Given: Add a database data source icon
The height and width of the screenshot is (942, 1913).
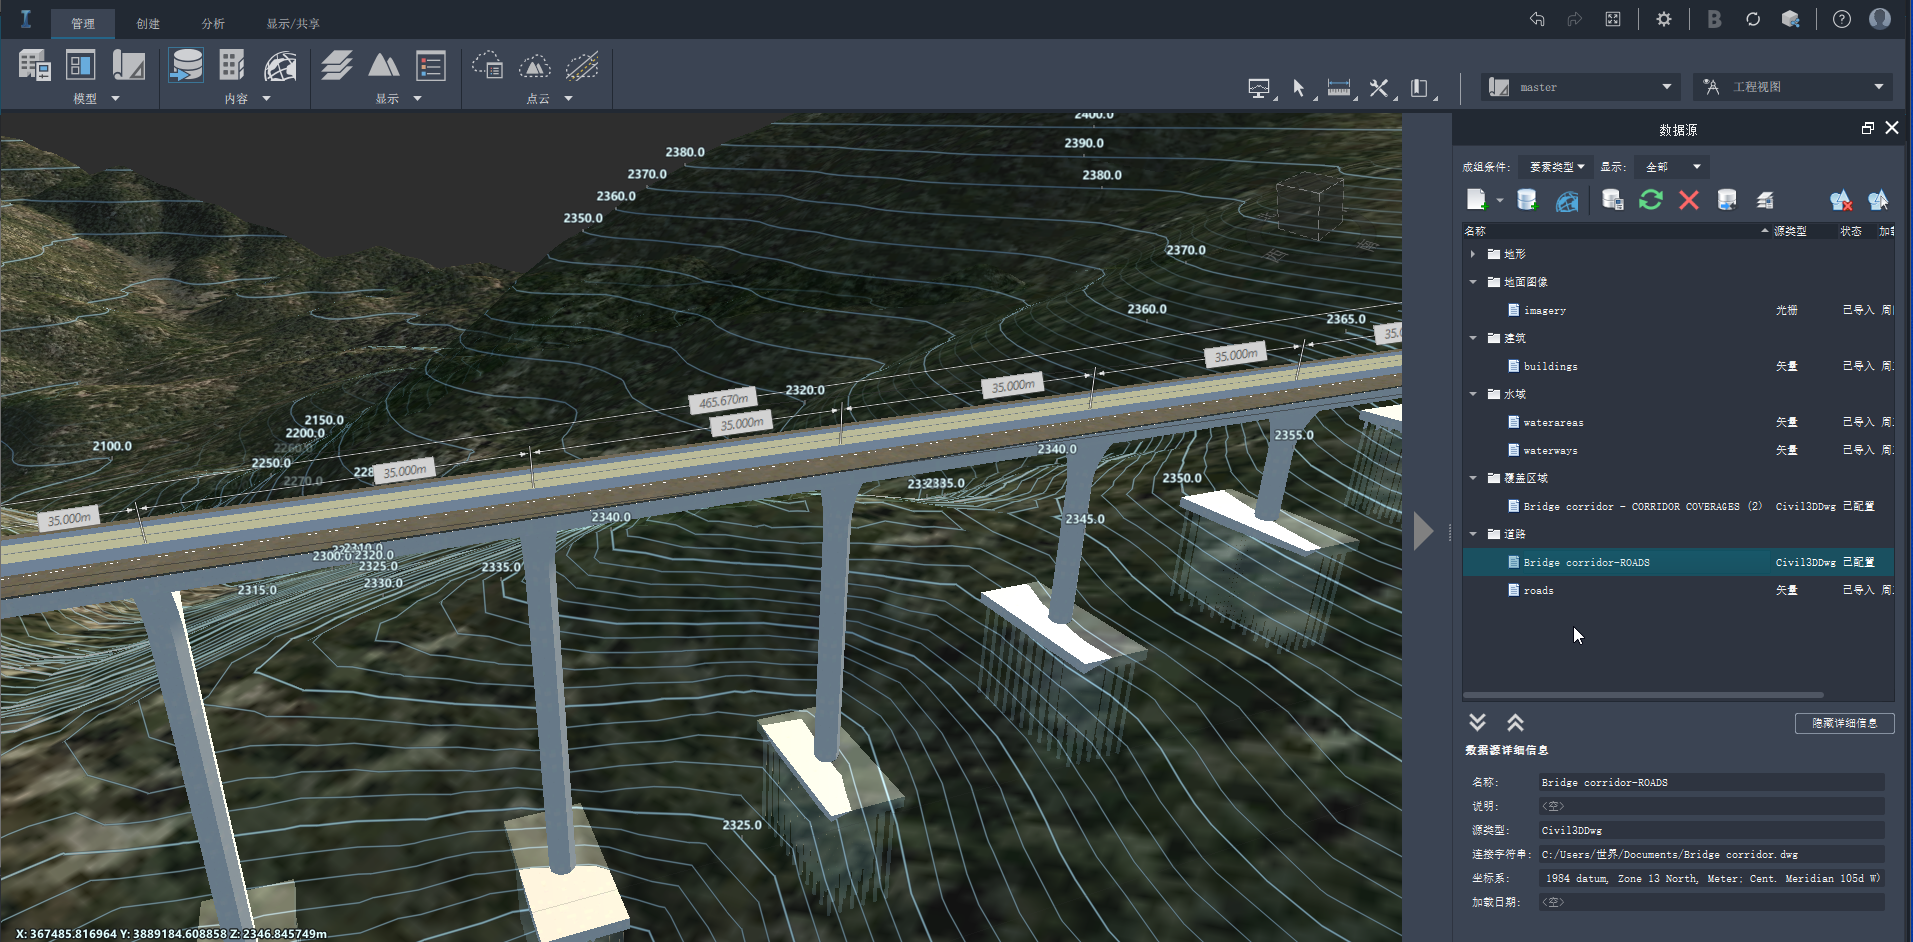Looking at the screenshot, I should (1527, 200).
